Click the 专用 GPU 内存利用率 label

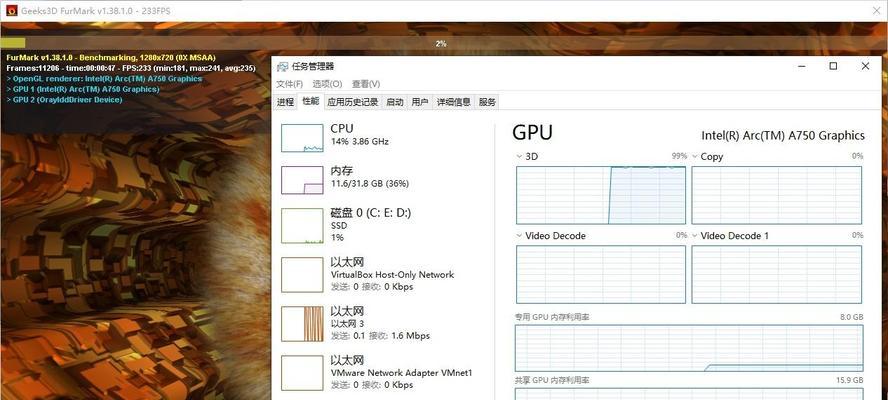tap(552, 317)
